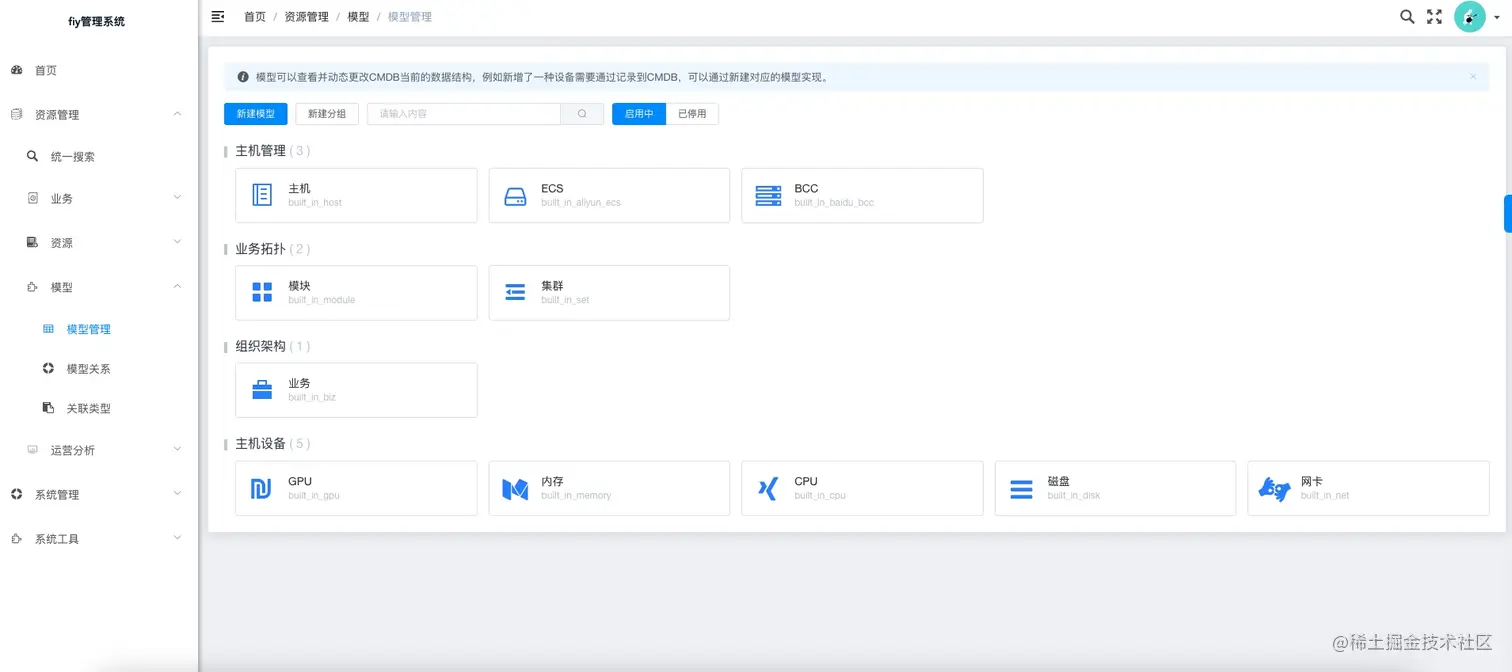Screen dimensions: 1512x672
Task: Click the 内存 model icon
Action: pyautogui.click(x=515, y=489)
